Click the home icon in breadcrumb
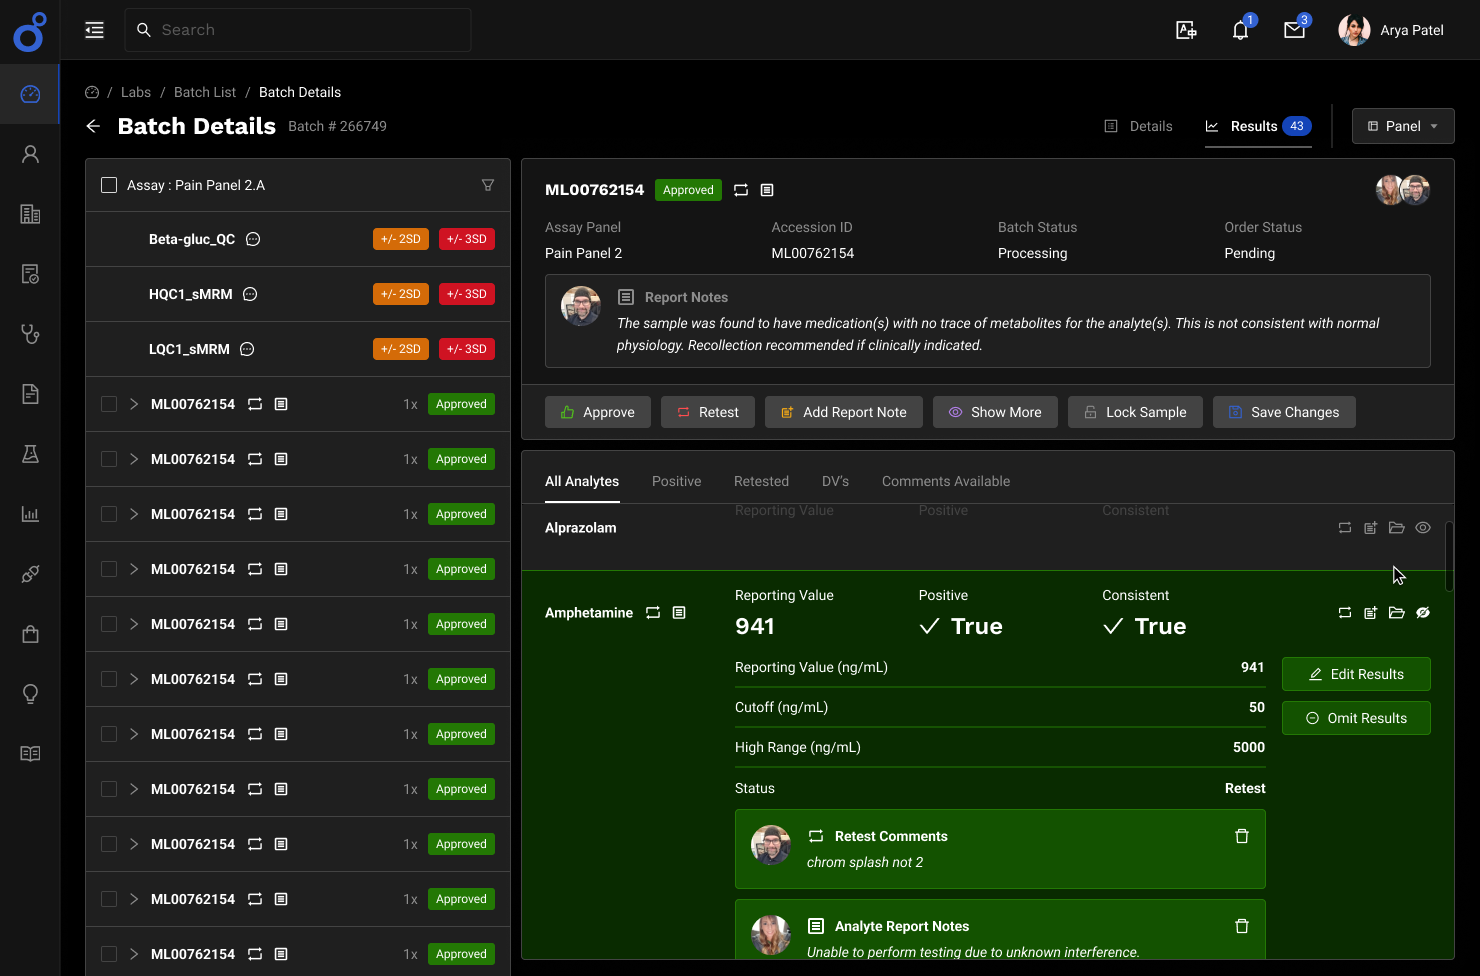Screen dimensions: 1480x976 [x=92, y=92]
